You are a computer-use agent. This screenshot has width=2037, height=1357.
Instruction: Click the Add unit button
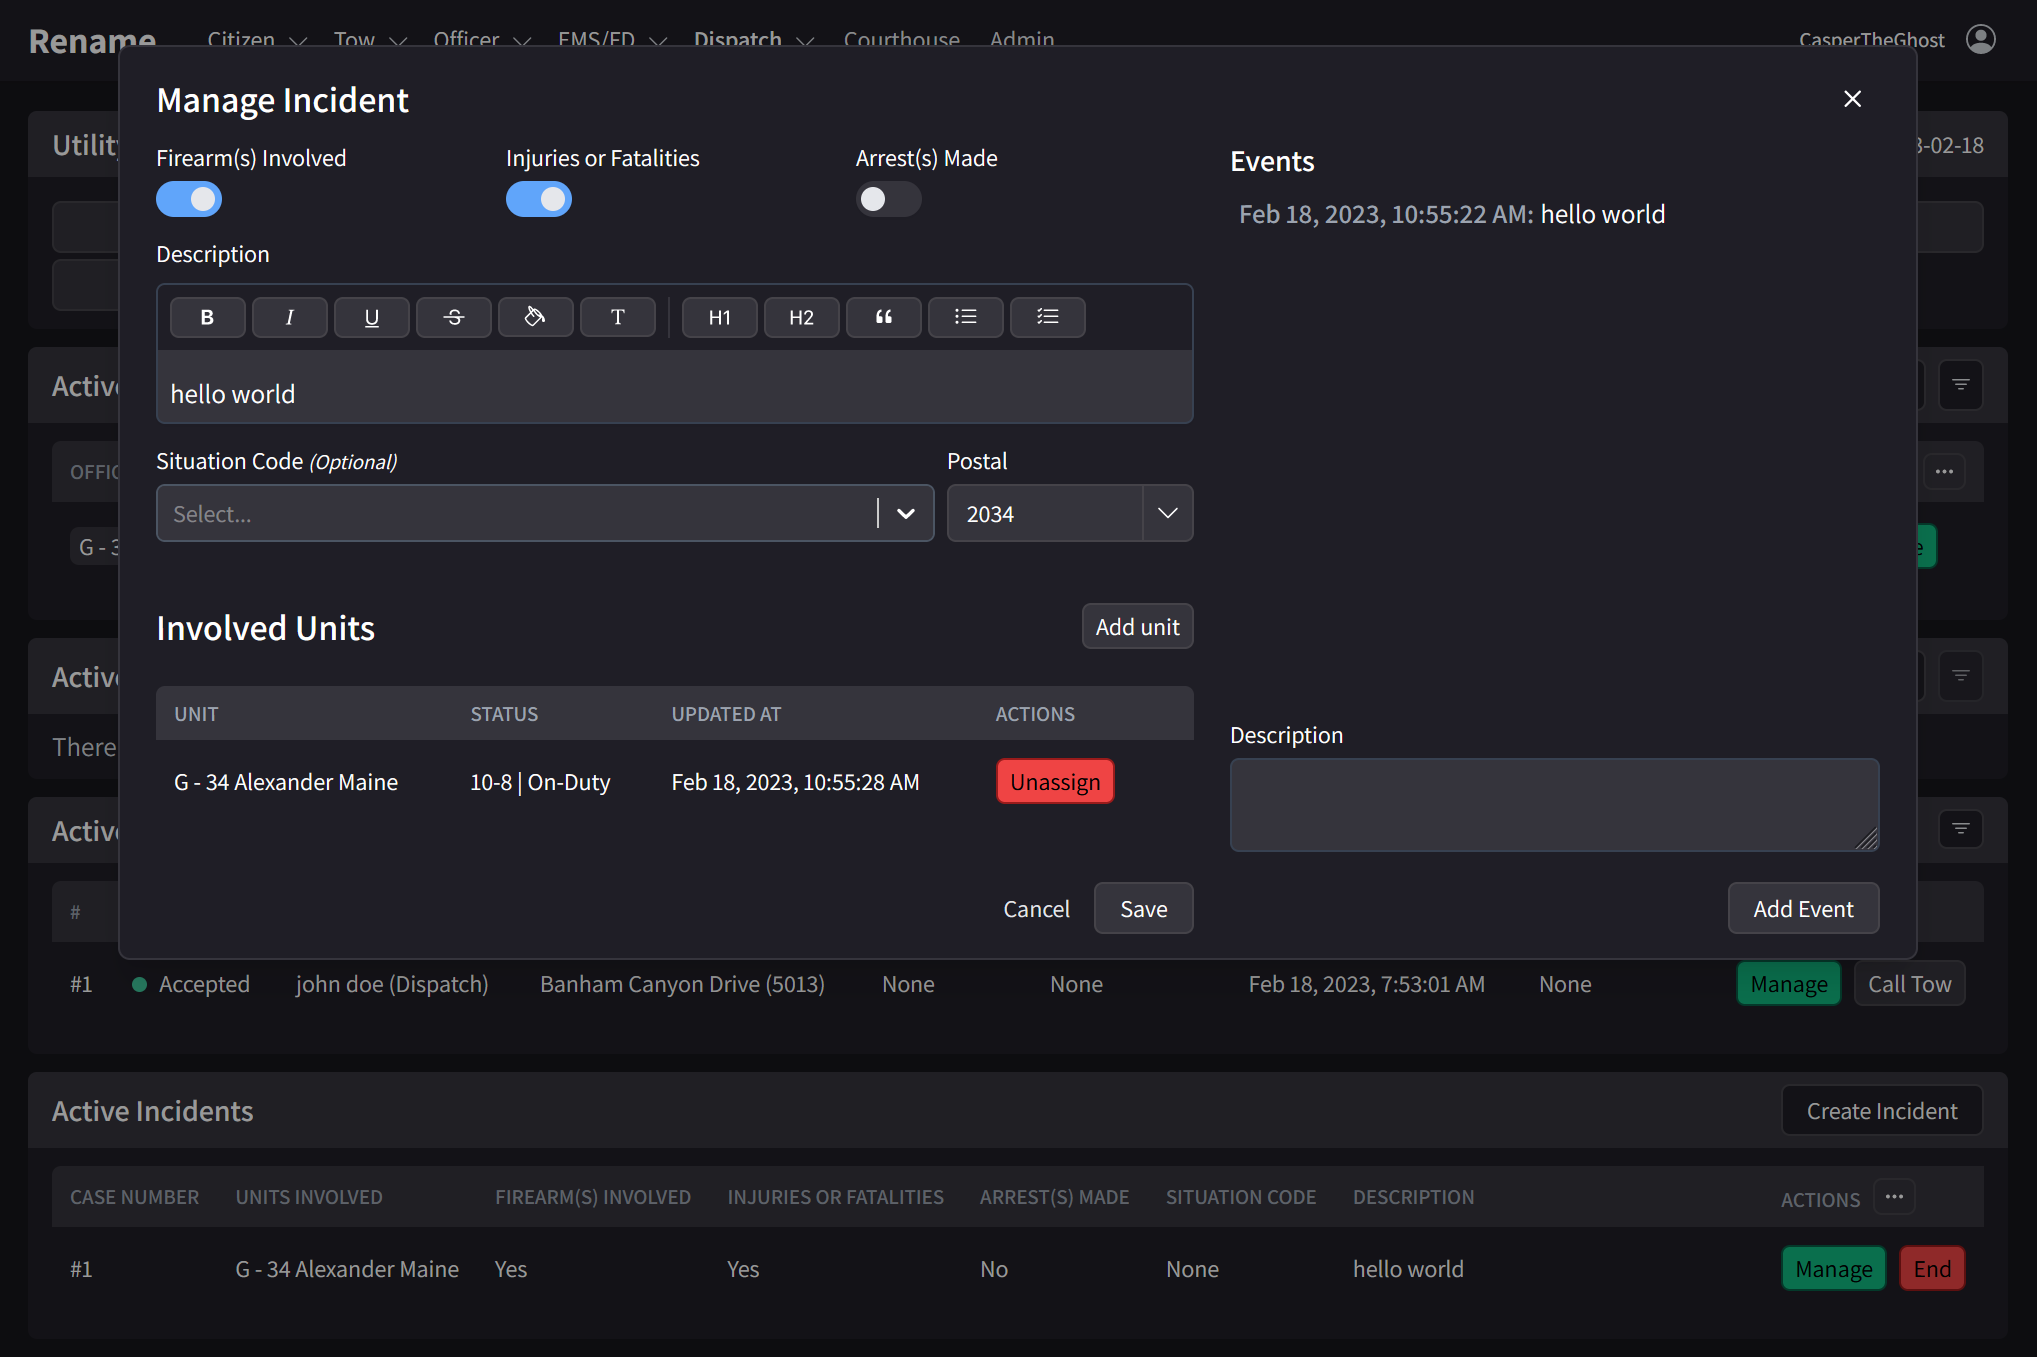click(x=1137, y=627)
